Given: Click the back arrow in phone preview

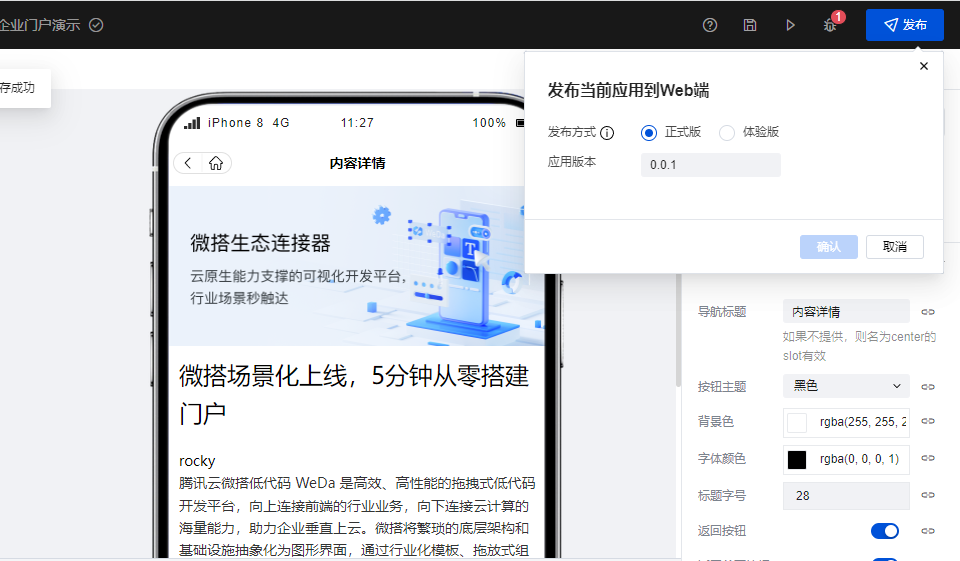Looking at the screenshot, I should (188, 163).
